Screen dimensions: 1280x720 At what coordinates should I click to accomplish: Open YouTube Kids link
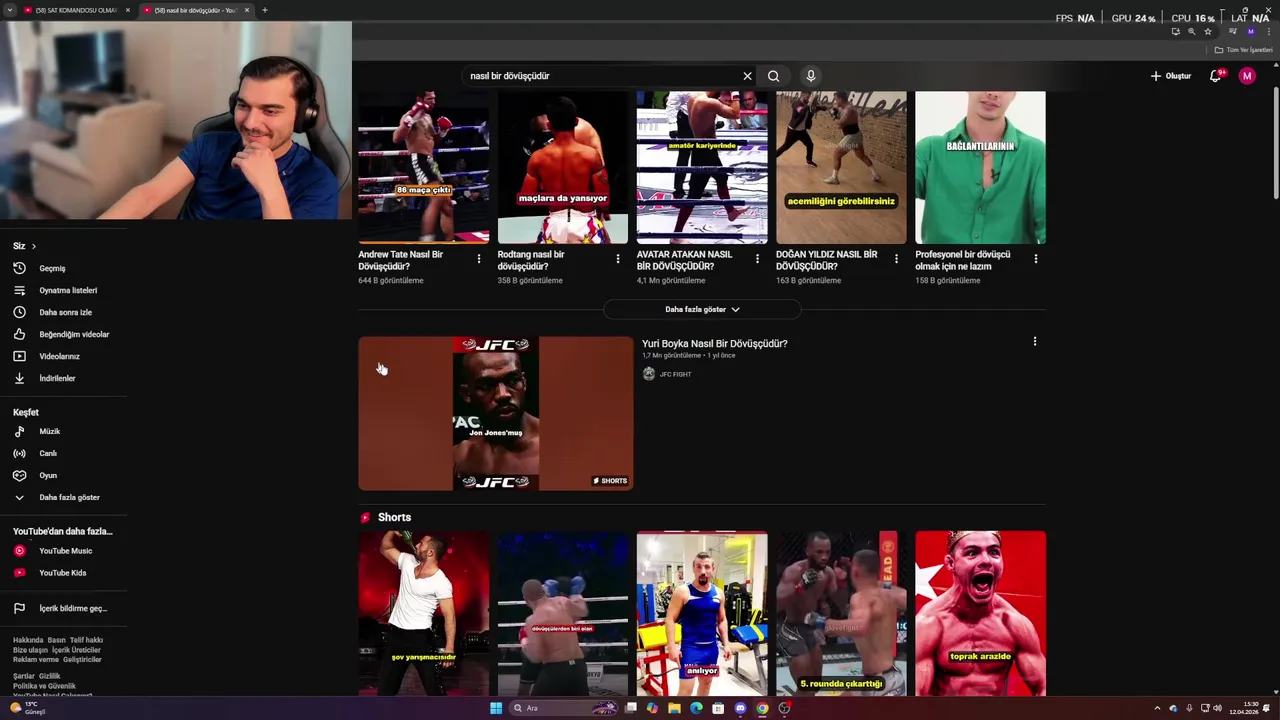pos(63,573)
